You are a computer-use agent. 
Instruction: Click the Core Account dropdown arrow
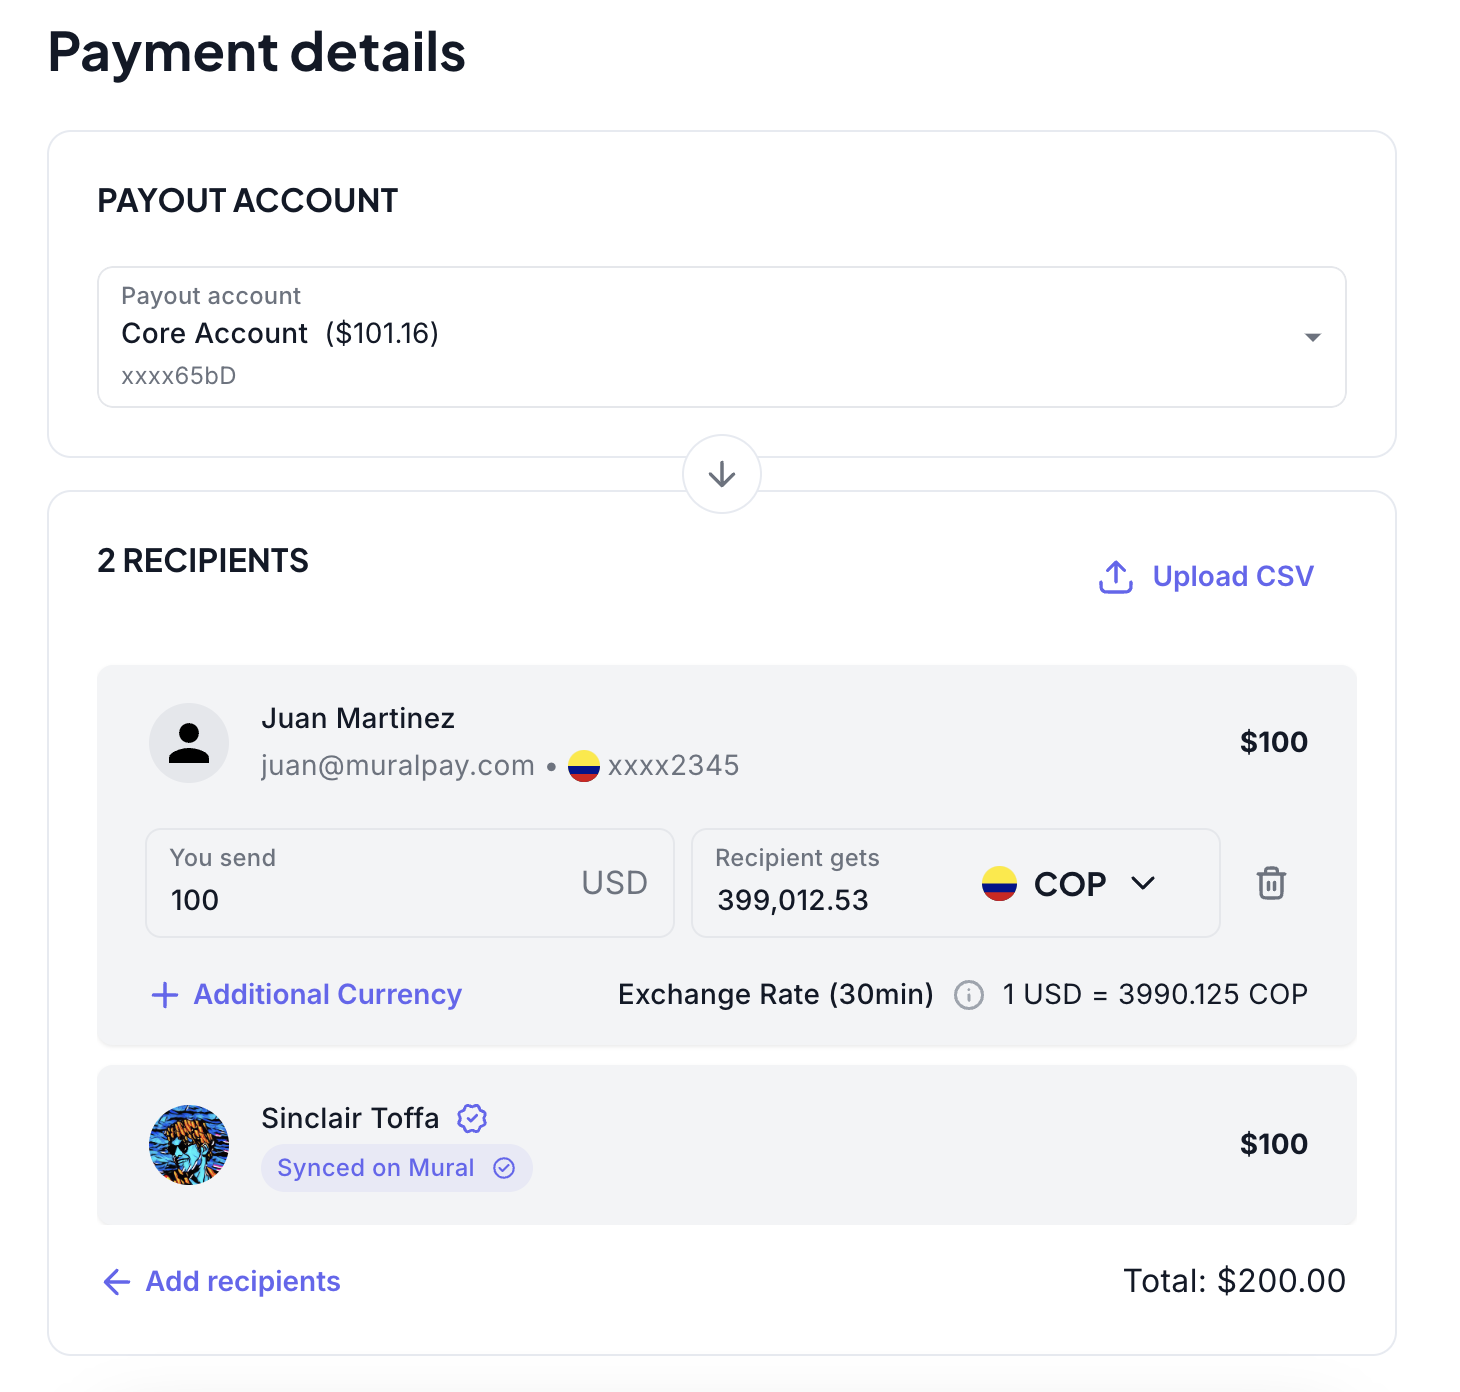point(1313,338)
